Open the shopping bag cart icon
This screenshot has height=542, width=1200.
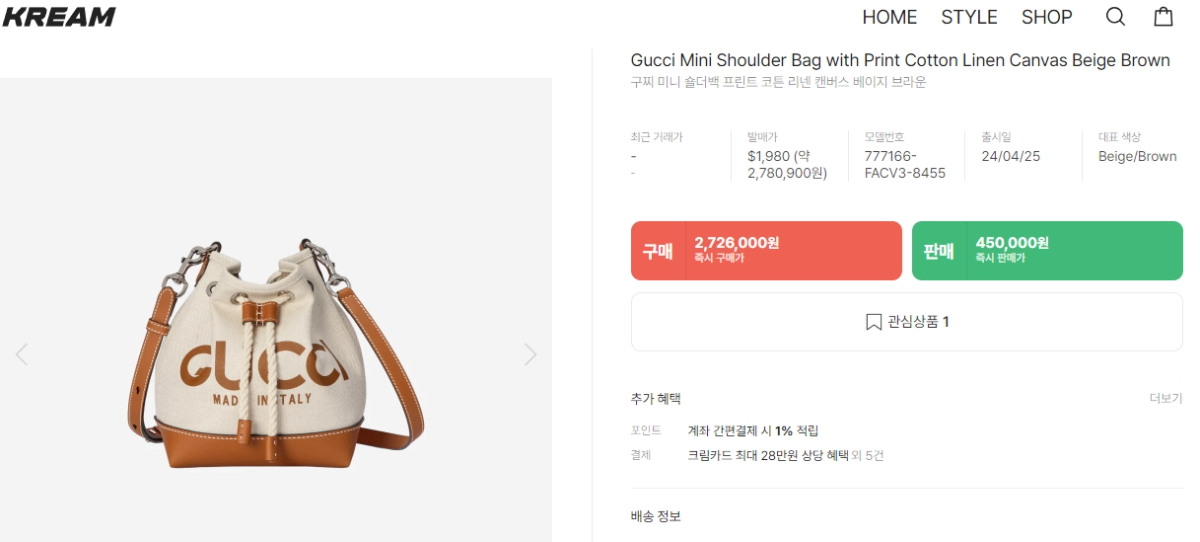[x=1163, y=17]
